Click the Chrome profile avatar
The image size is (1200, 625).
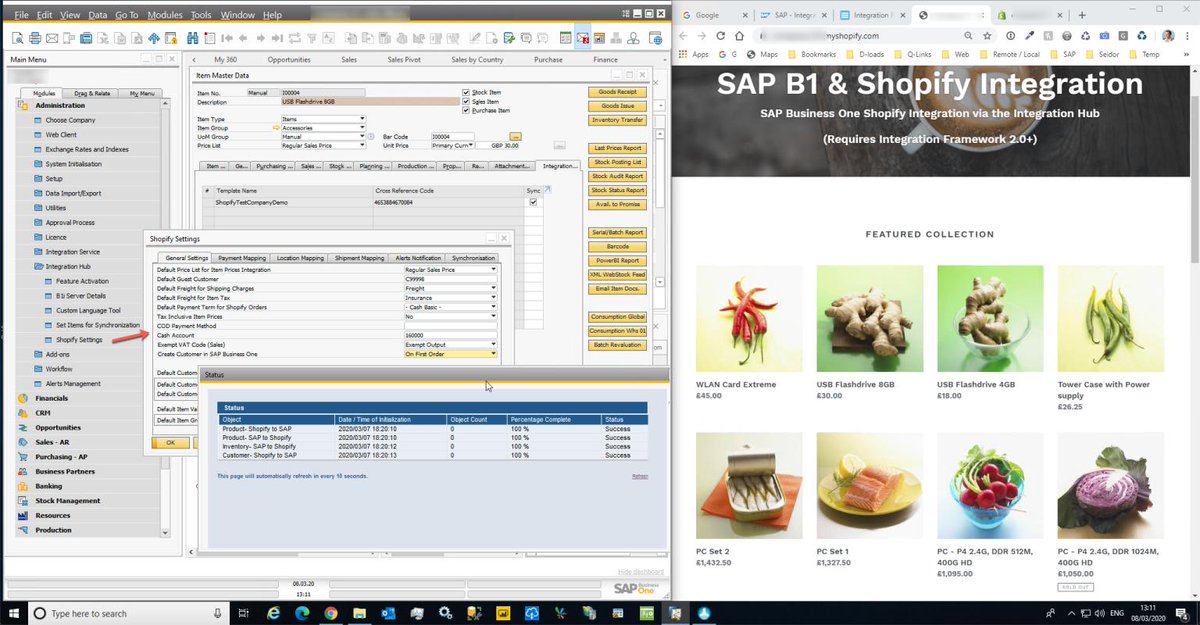[1168, 35]
